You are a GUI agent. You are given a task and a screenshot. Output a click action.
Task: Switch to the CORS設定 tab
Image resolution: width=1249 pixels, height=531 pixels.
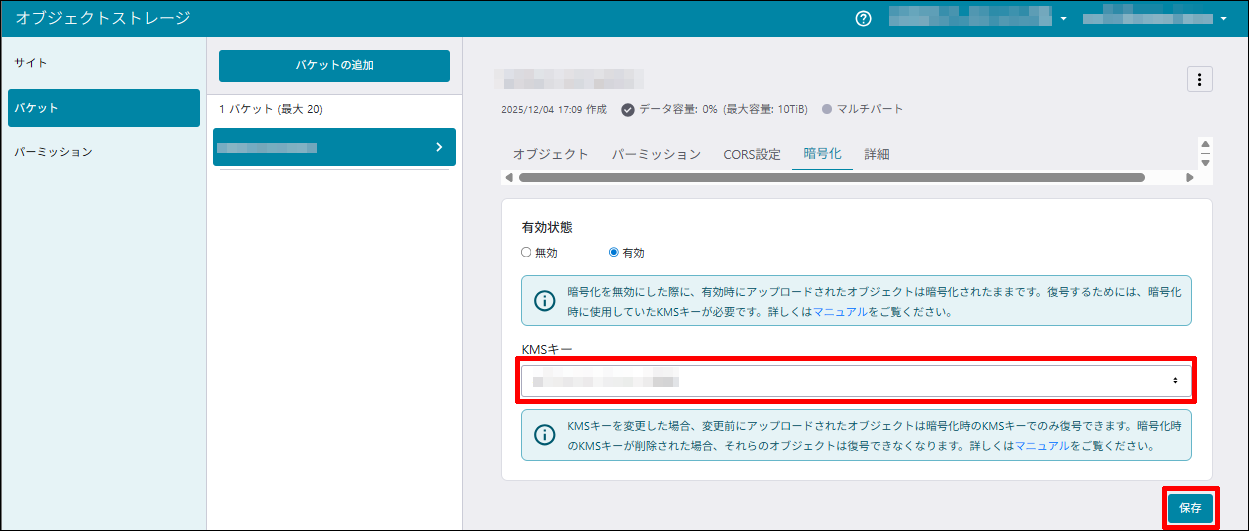pyautogui.click(x=752, y=154)
